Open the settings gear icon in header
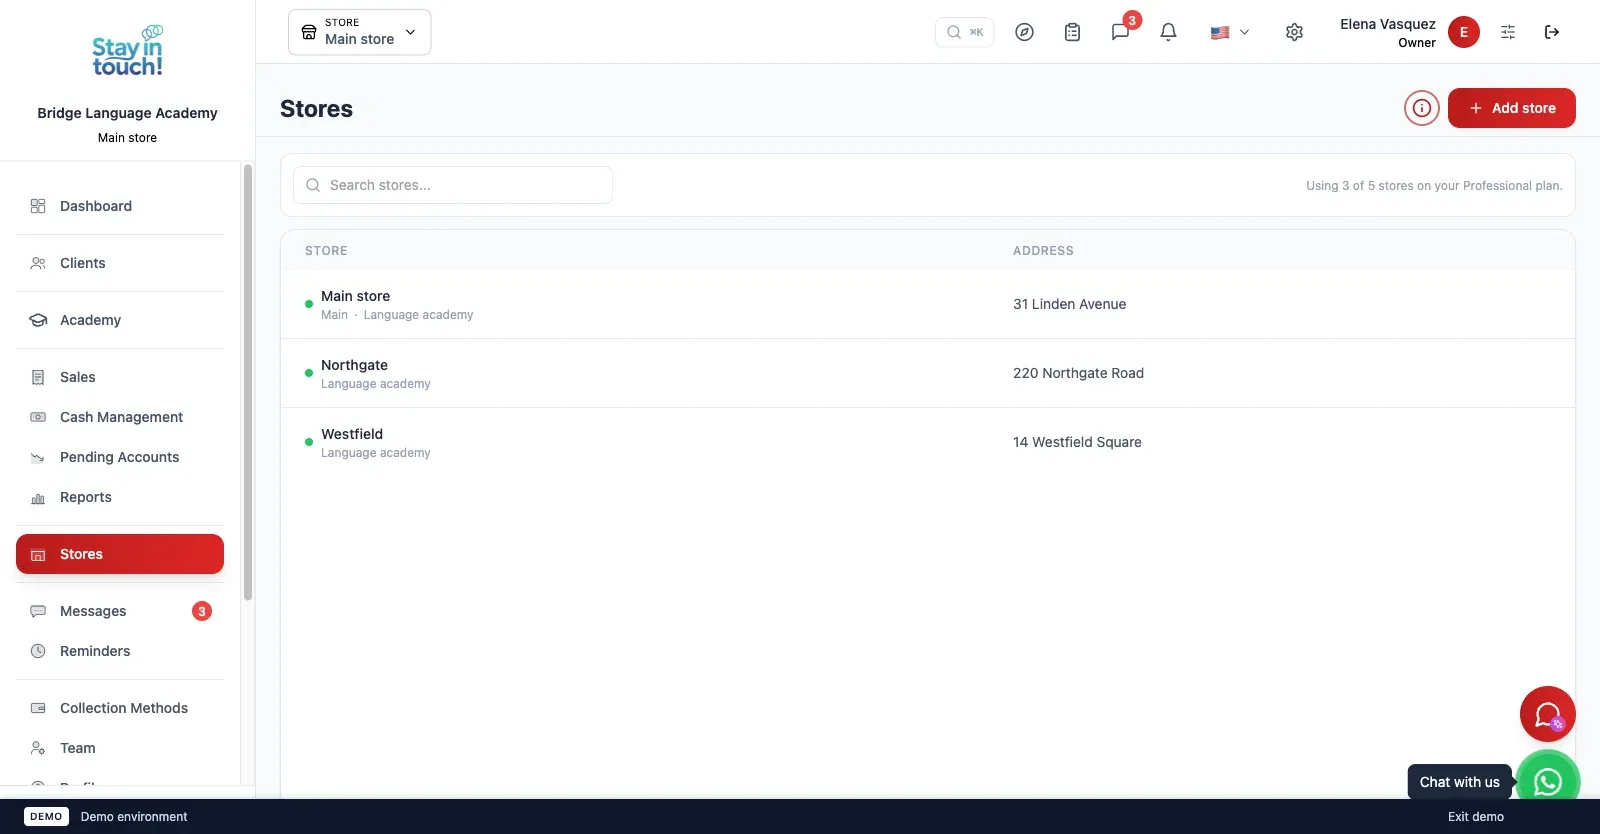This screenshot has width=1600, height=834. tap(1294, 32)
